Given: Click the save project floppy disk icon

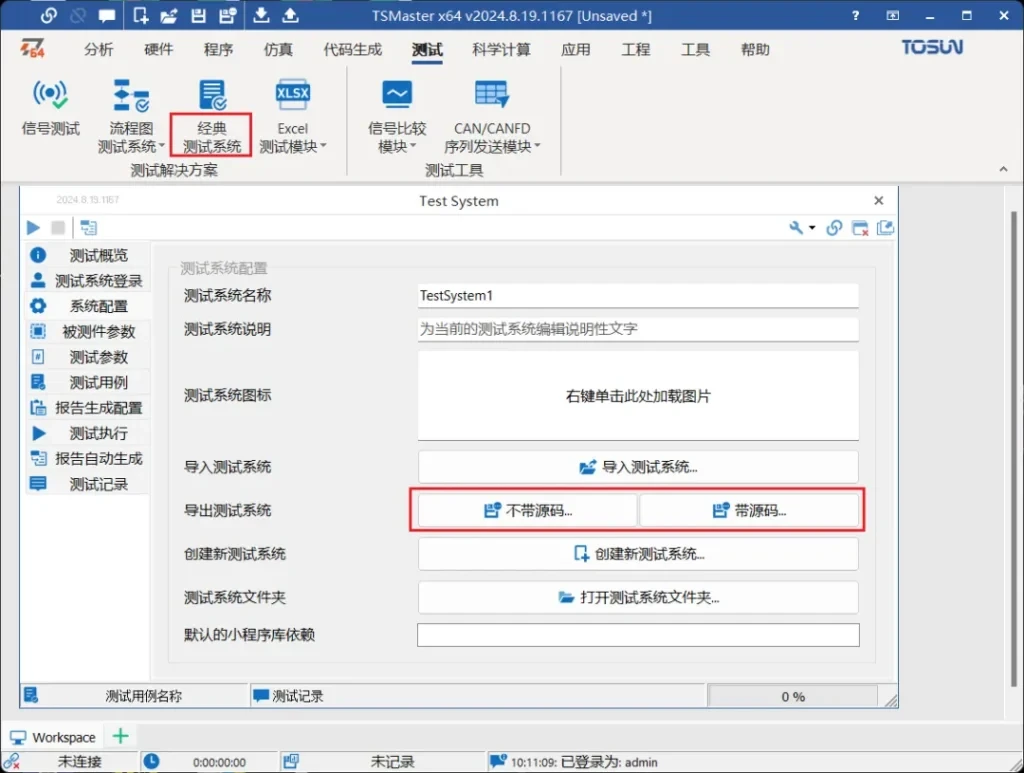Looking at the screenshot, I should point(198,15).
